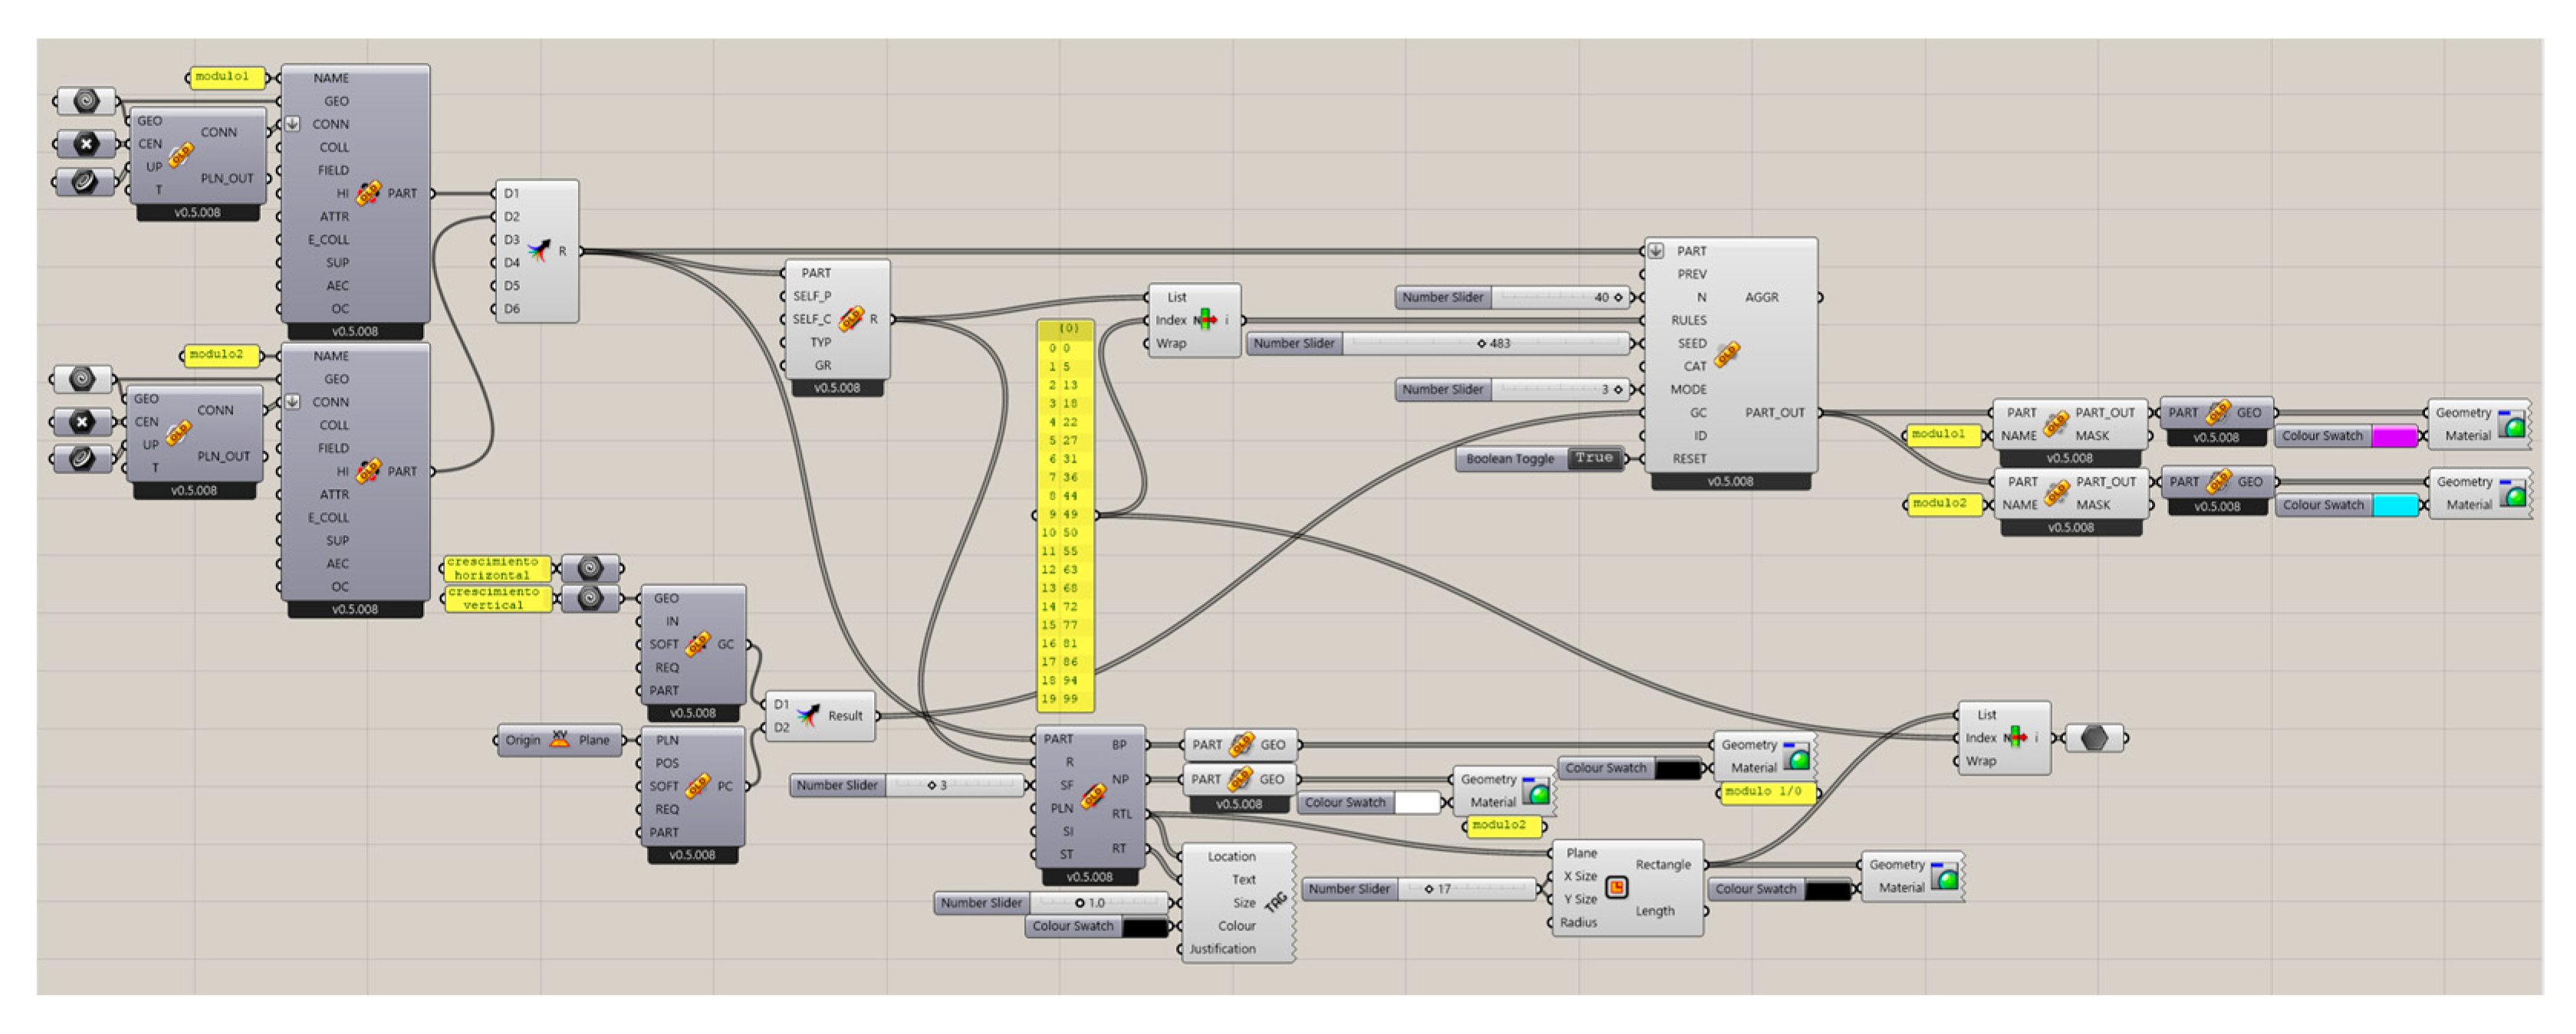
Task: Click the flatten arrow on the modulo1 CONN input
Action: (x=292, y=124)
